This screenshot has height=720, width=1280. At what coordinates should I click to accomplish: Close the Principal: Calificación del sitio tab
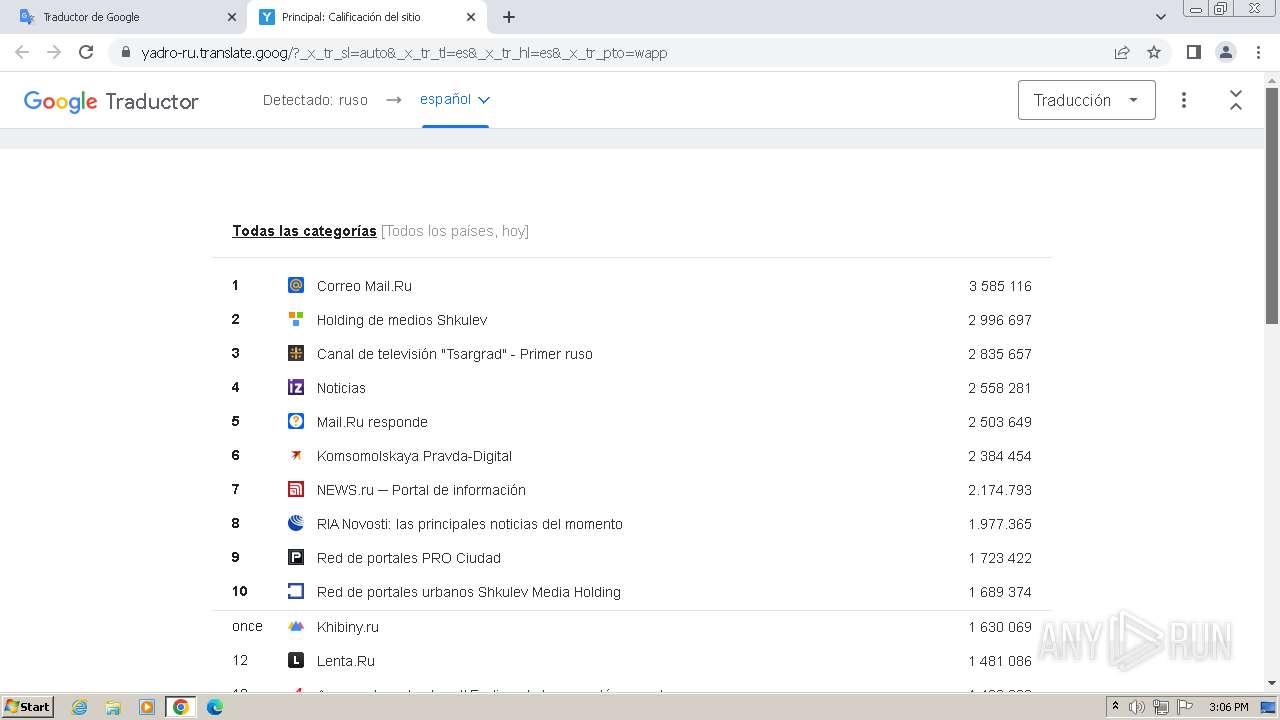pos(472,17)
